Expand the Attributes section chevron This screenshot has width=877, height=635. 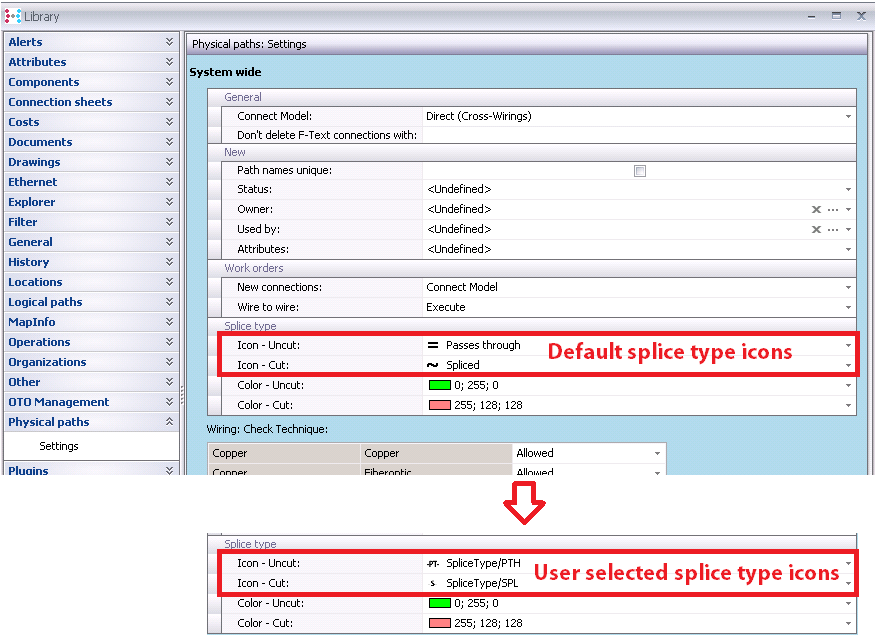(x=169, y=62)
